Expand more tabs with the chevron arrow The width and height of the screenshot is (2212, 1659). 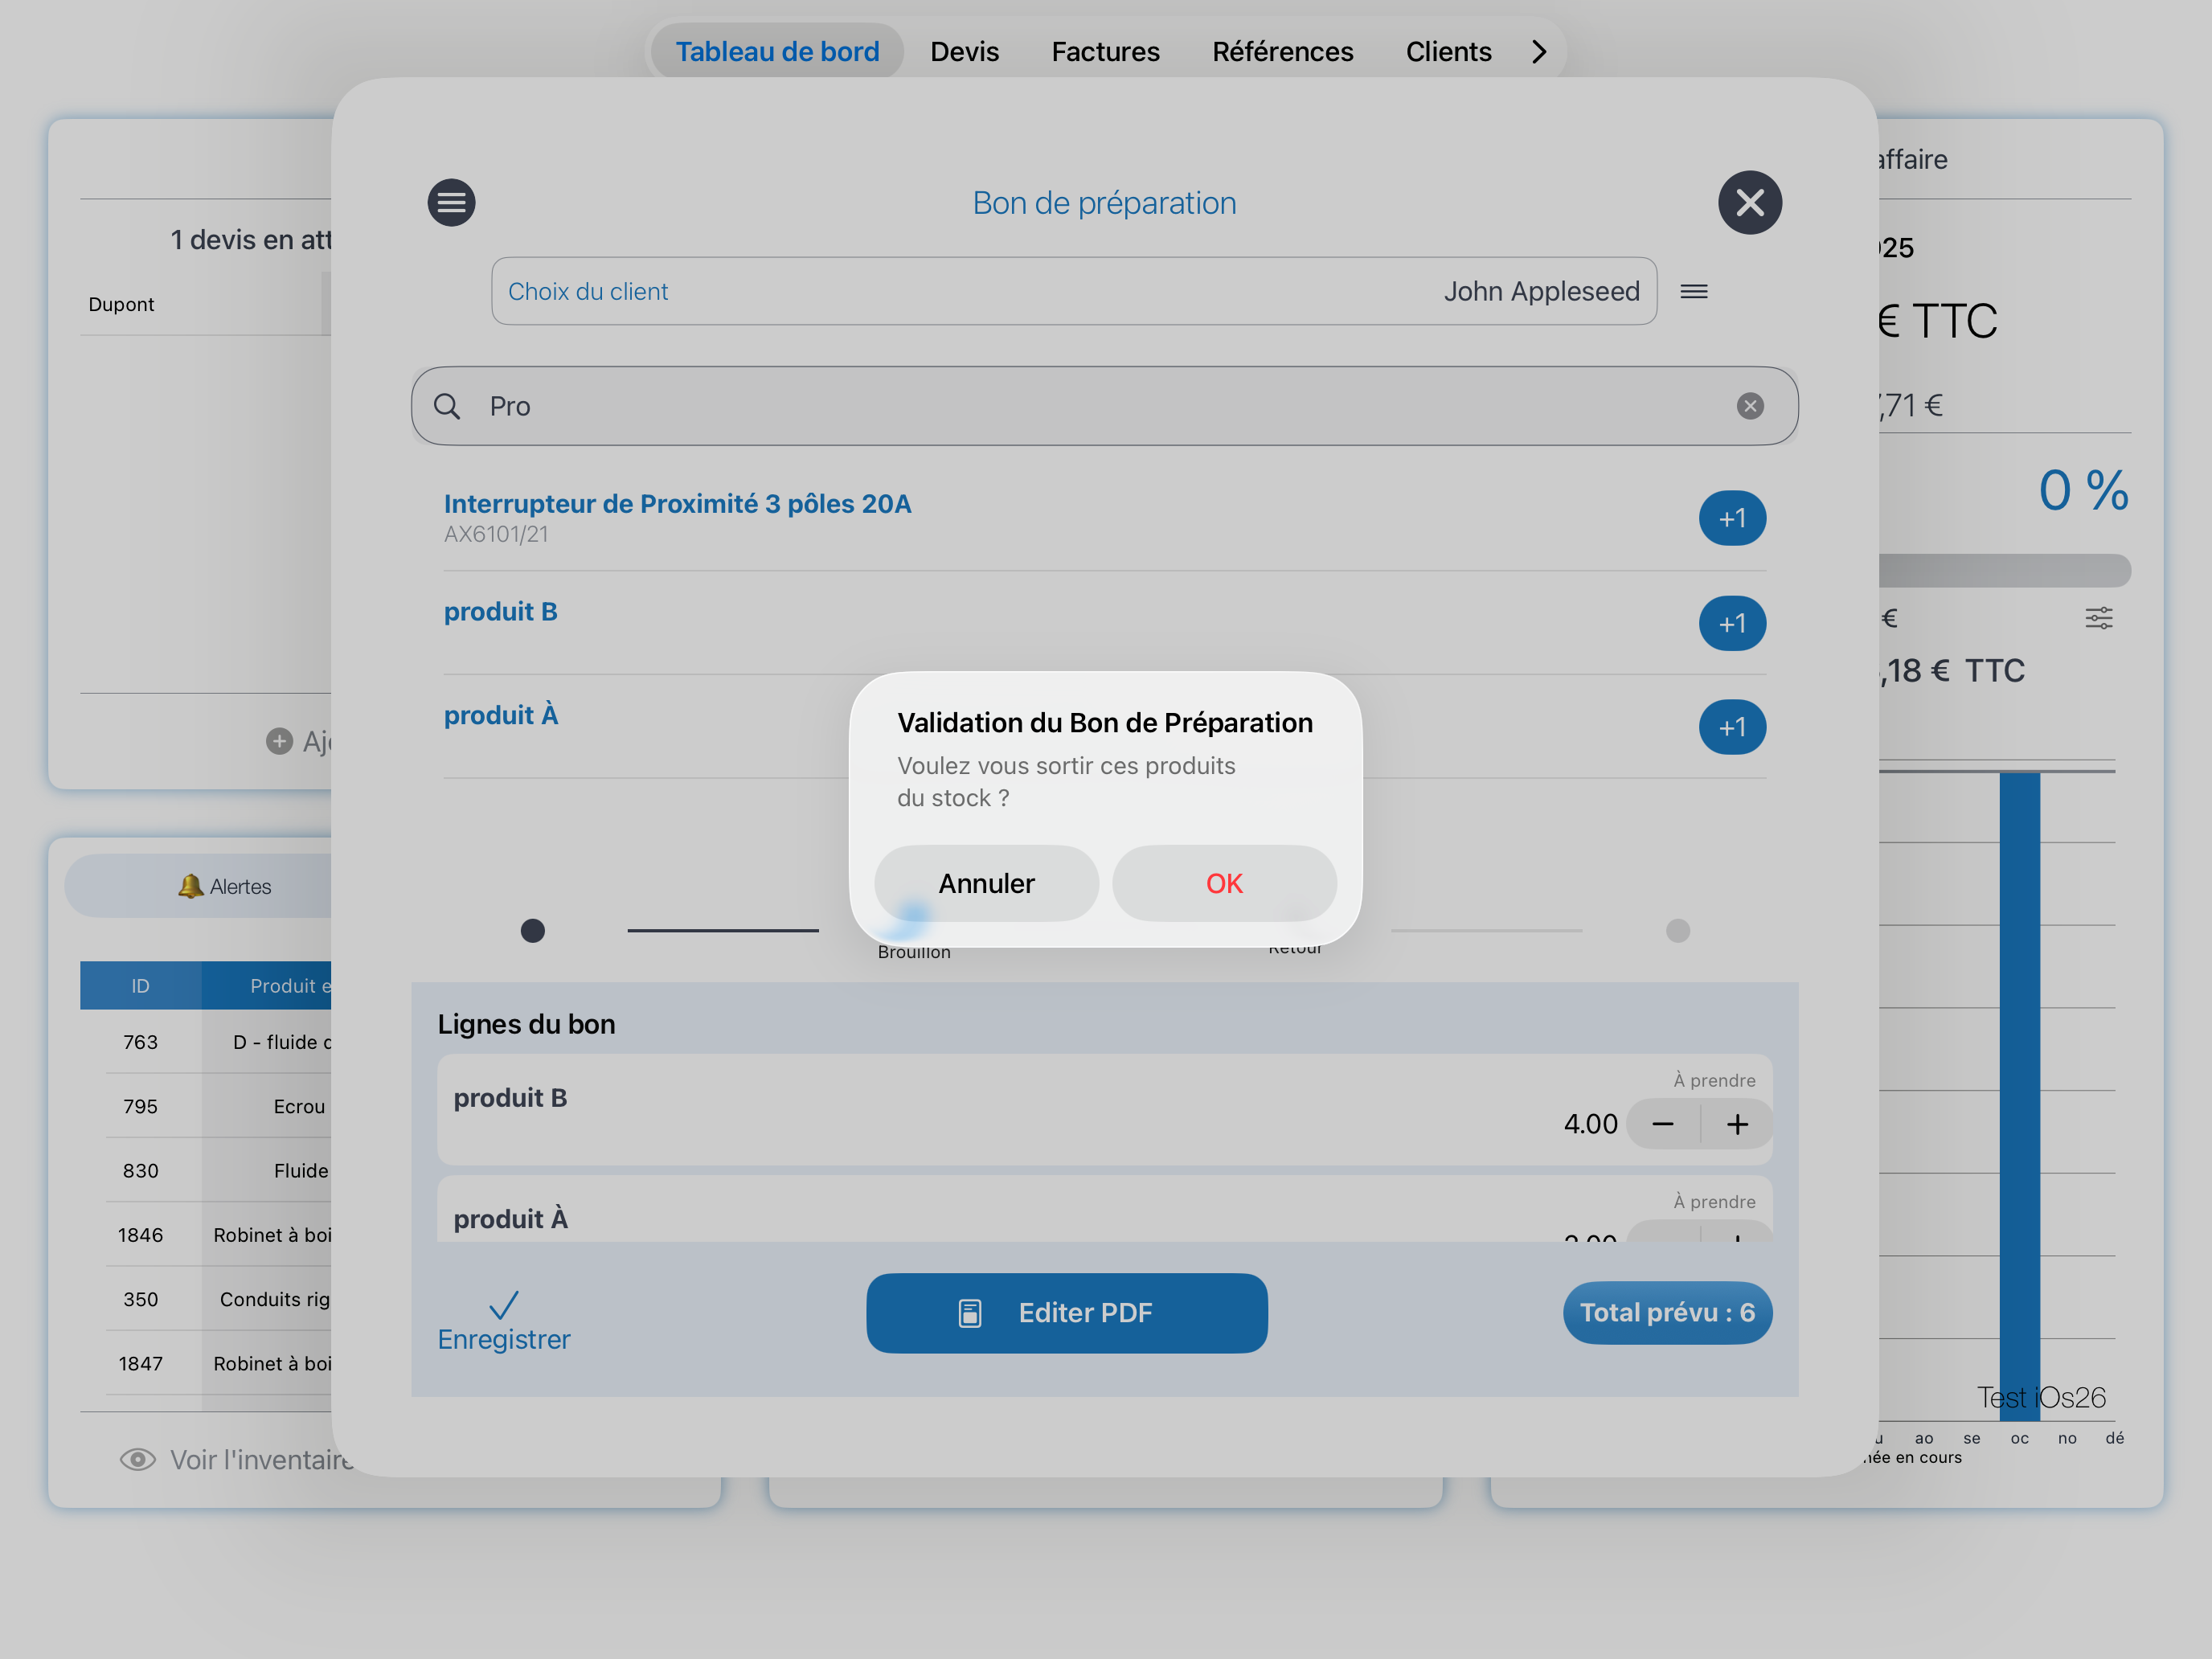pos(1539,51)
